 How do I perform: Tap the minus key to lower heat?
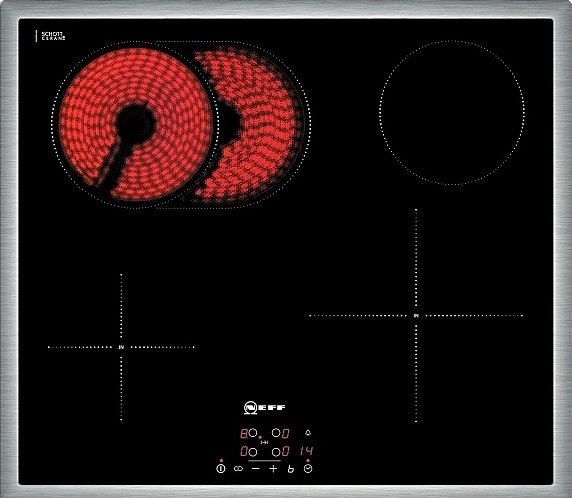pos(256,468)
